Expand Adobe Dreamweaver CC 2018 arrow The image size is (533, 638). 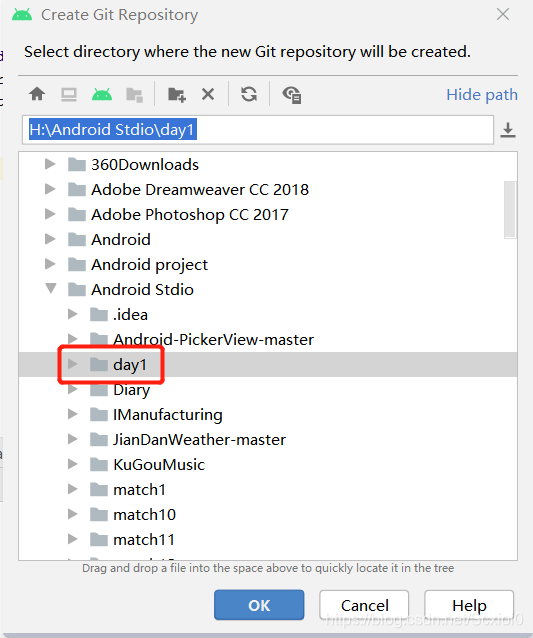pyautogui.click(x=50, y=189)
